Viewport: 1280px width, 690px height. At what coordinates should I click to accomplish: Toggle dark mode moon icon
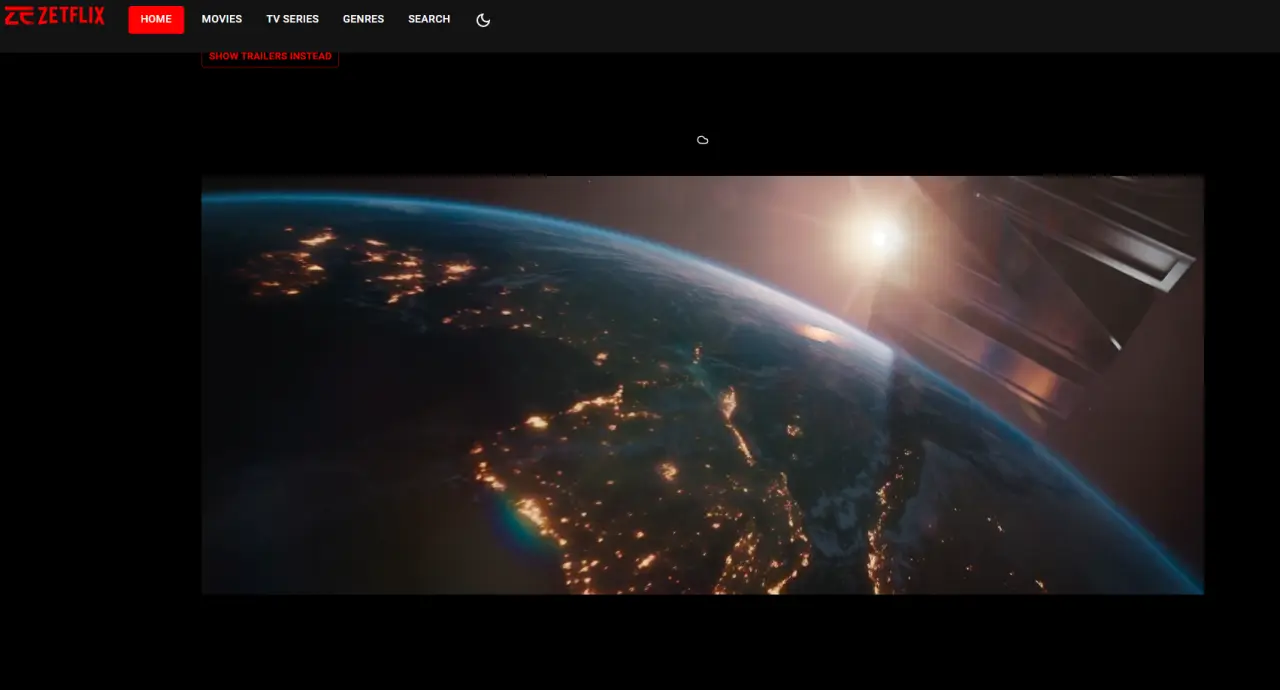pos(483,20)
